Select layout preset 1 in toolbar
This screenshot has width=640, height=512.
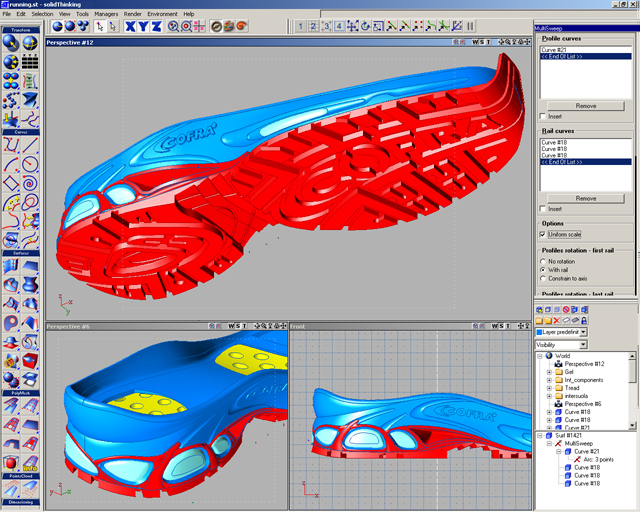301,26
